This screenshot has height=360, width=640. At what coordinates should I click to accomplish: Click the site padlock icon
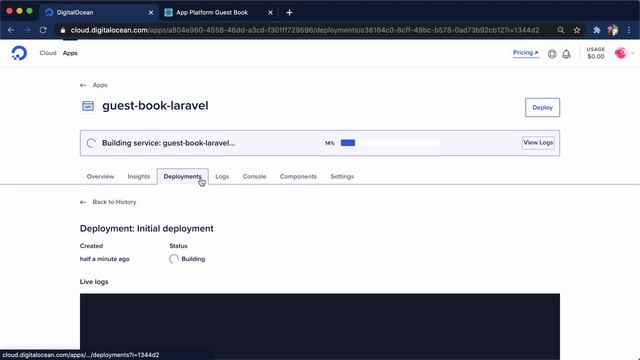(x=62, y=30)
